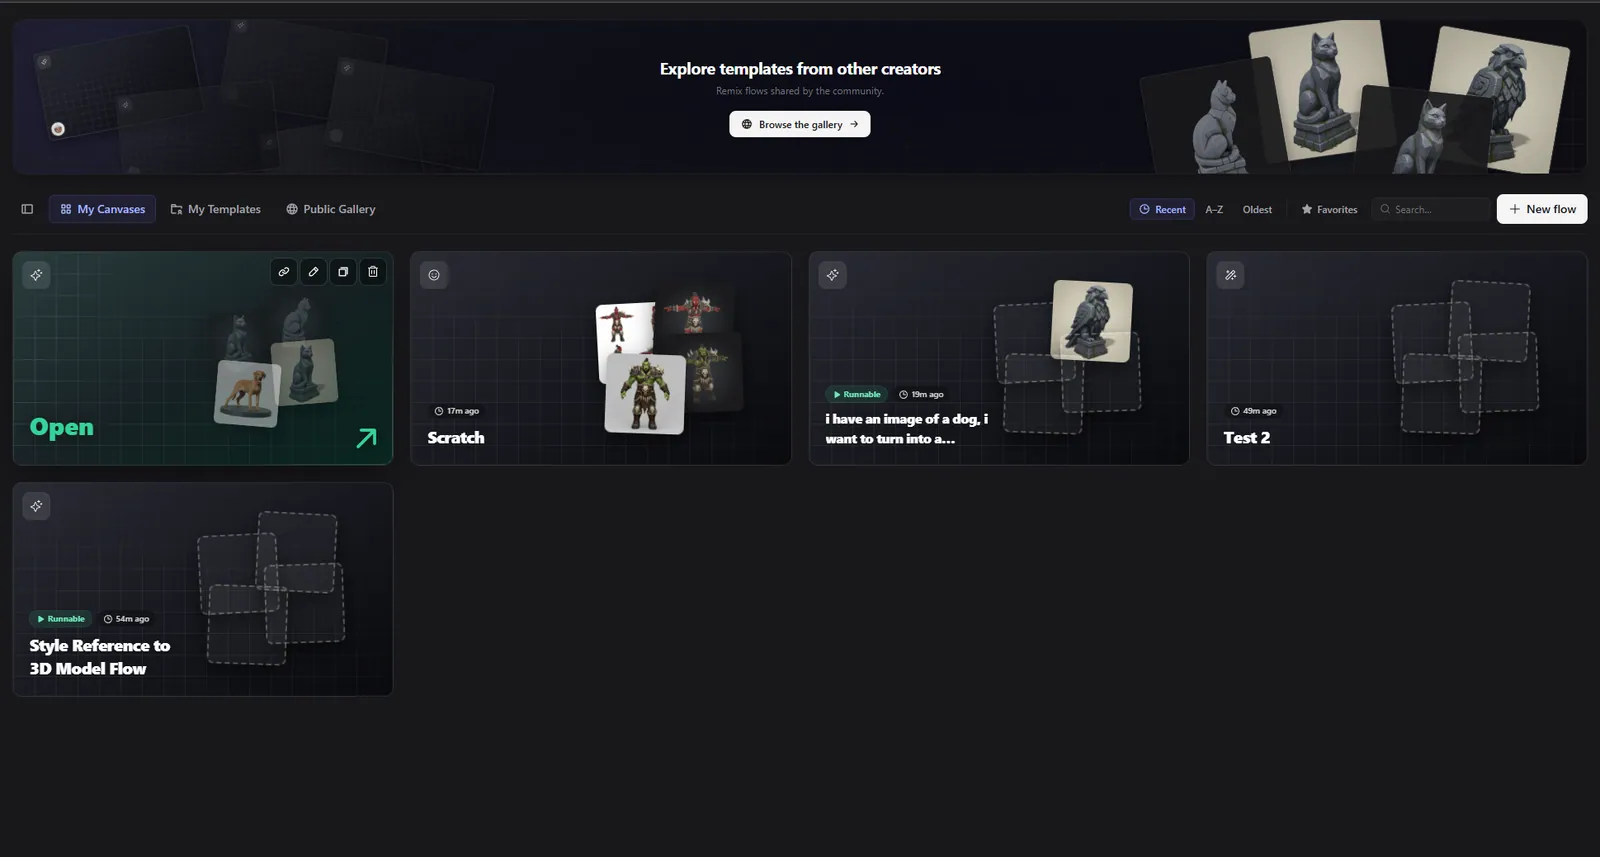
Task: Click orc character thumbnail in Scratch card
Action: coord(645,393)
